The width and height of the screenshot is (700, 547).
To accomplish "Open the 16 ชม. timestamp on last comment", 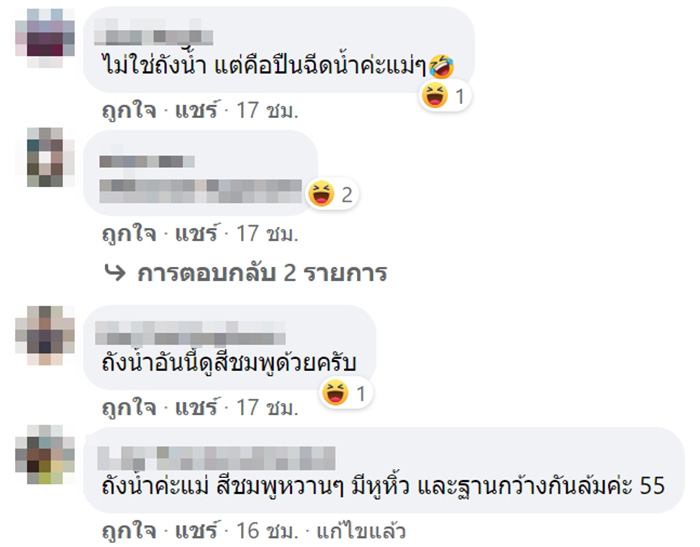I will (267, 530).
